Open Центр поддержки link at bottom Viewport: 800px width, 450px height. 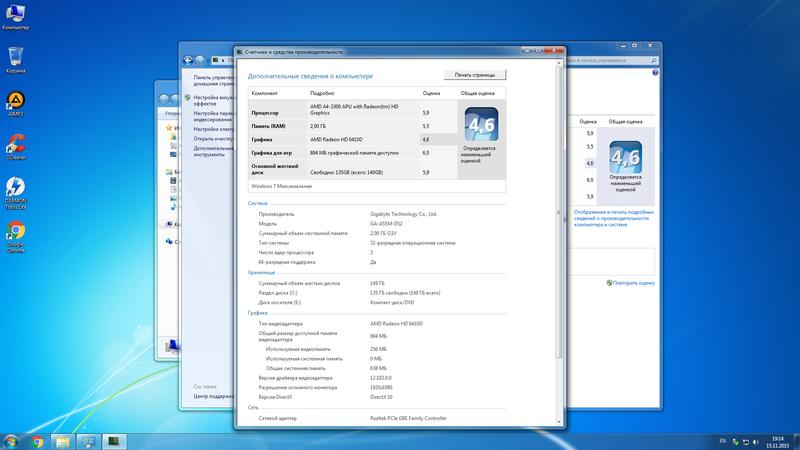(x=213, y=396)
